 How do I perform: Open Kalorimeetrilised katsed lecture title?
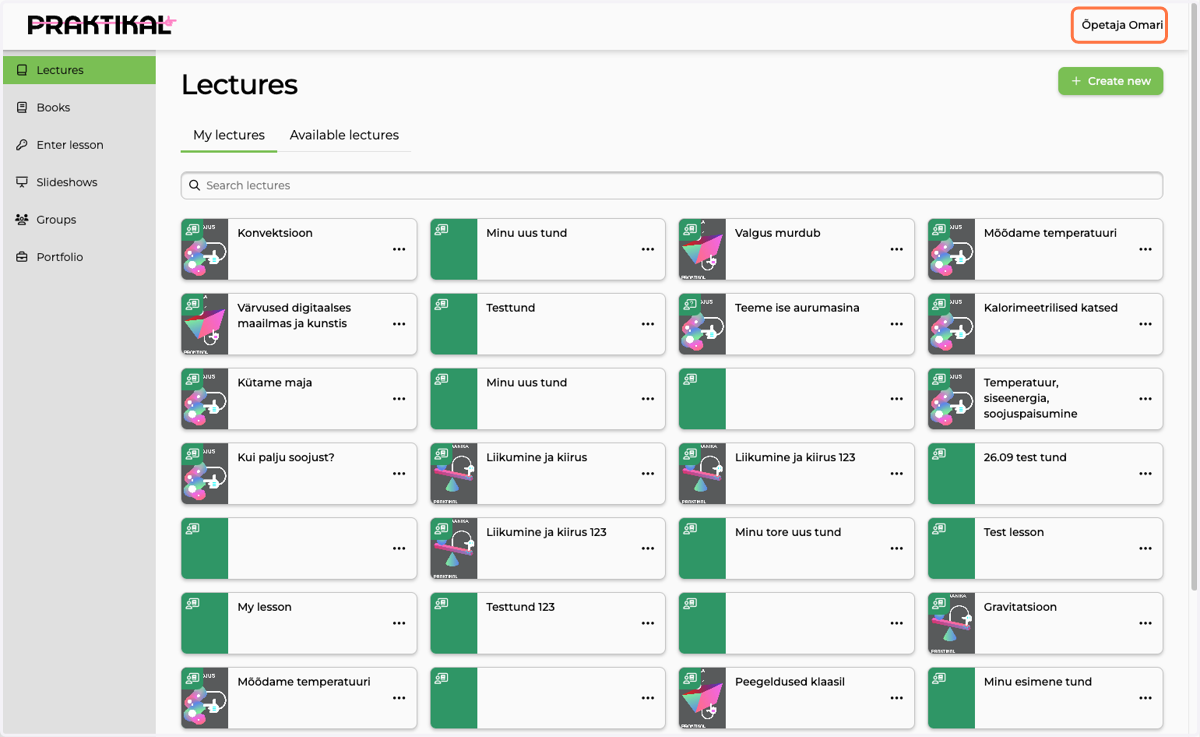click(1051, 308)
